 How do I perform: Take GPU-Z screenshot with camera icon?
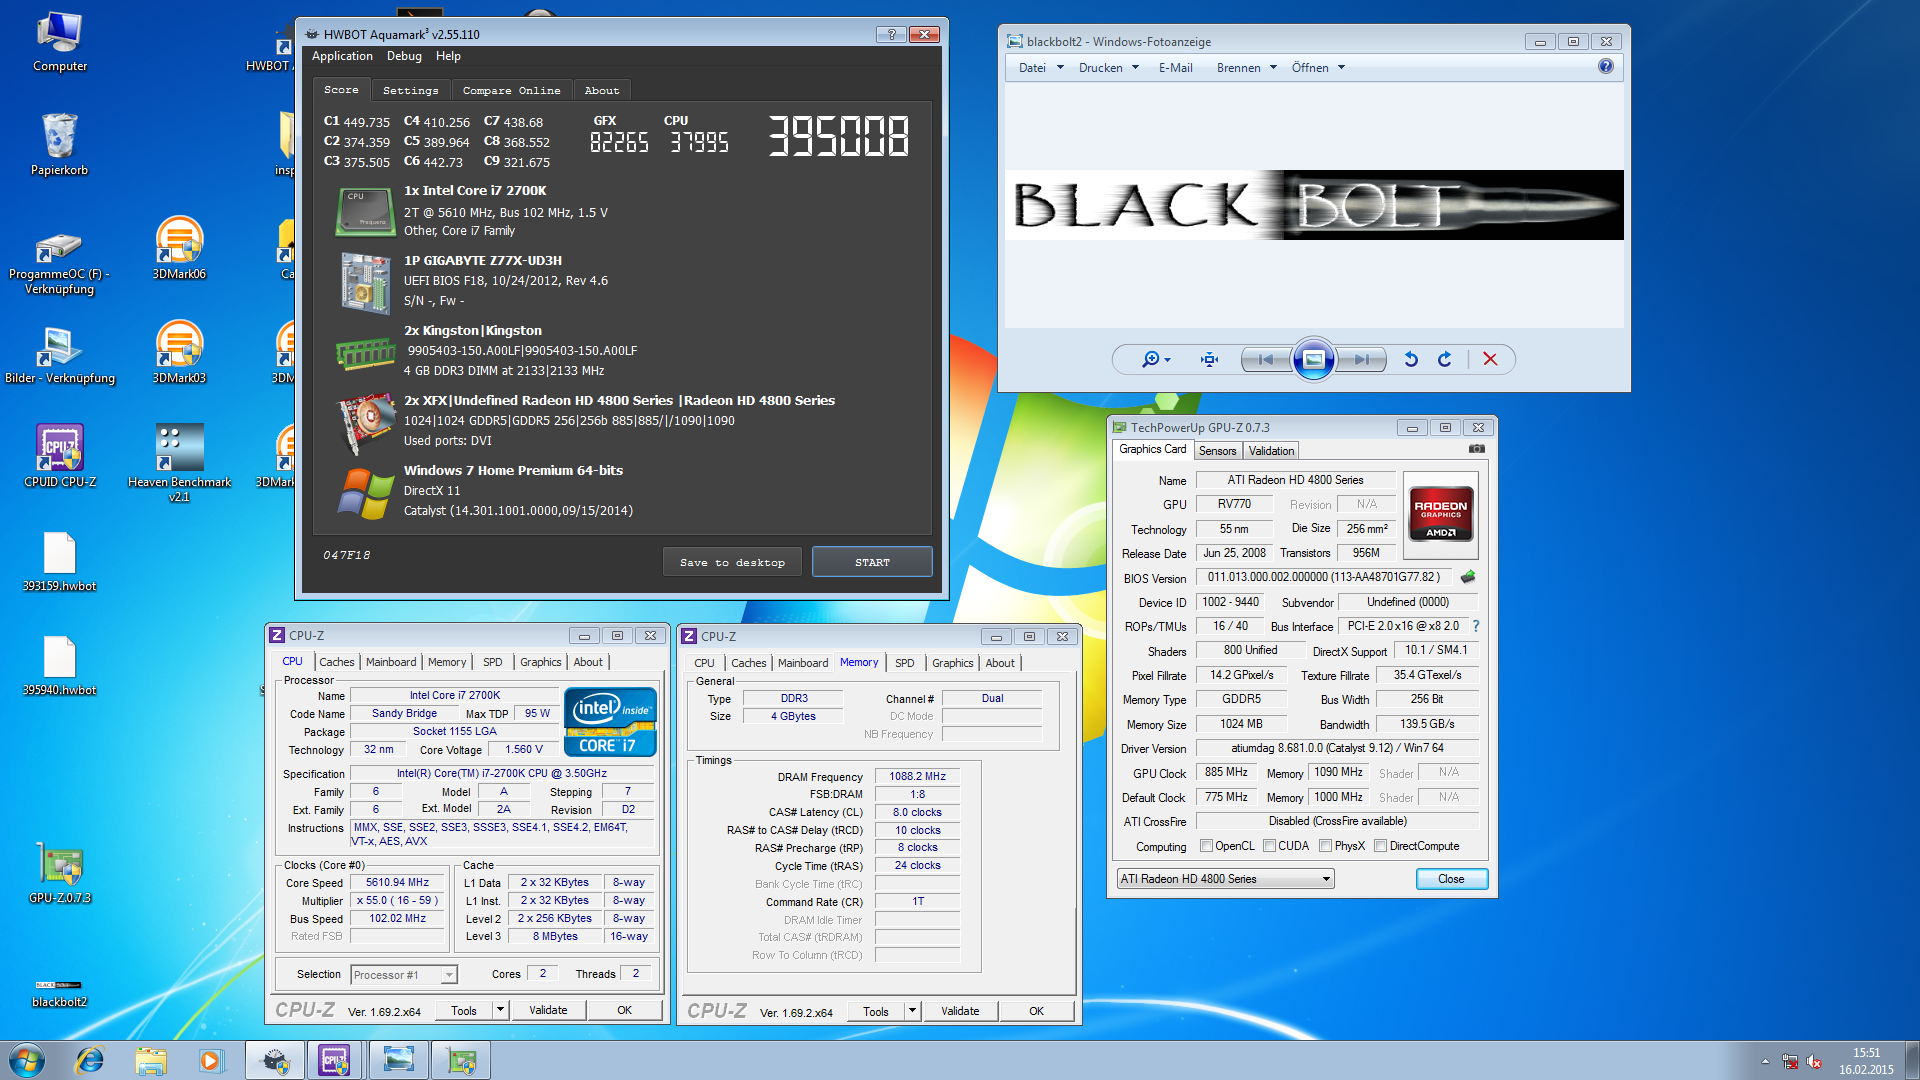tap(1476, 449)
